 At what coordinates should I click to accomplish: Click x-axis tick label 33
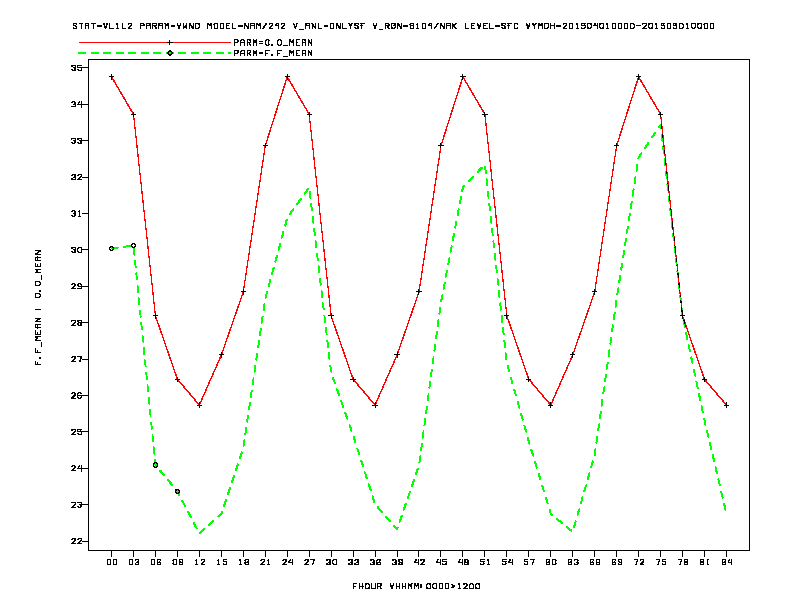click(353, 562)
